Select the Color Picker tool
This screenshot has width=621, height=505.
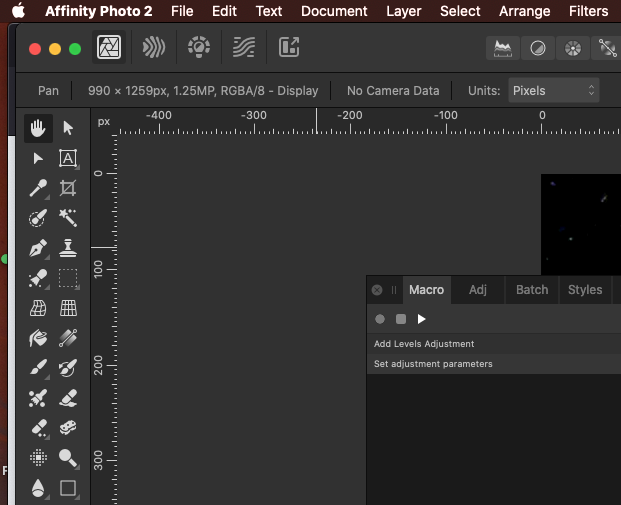38,189
